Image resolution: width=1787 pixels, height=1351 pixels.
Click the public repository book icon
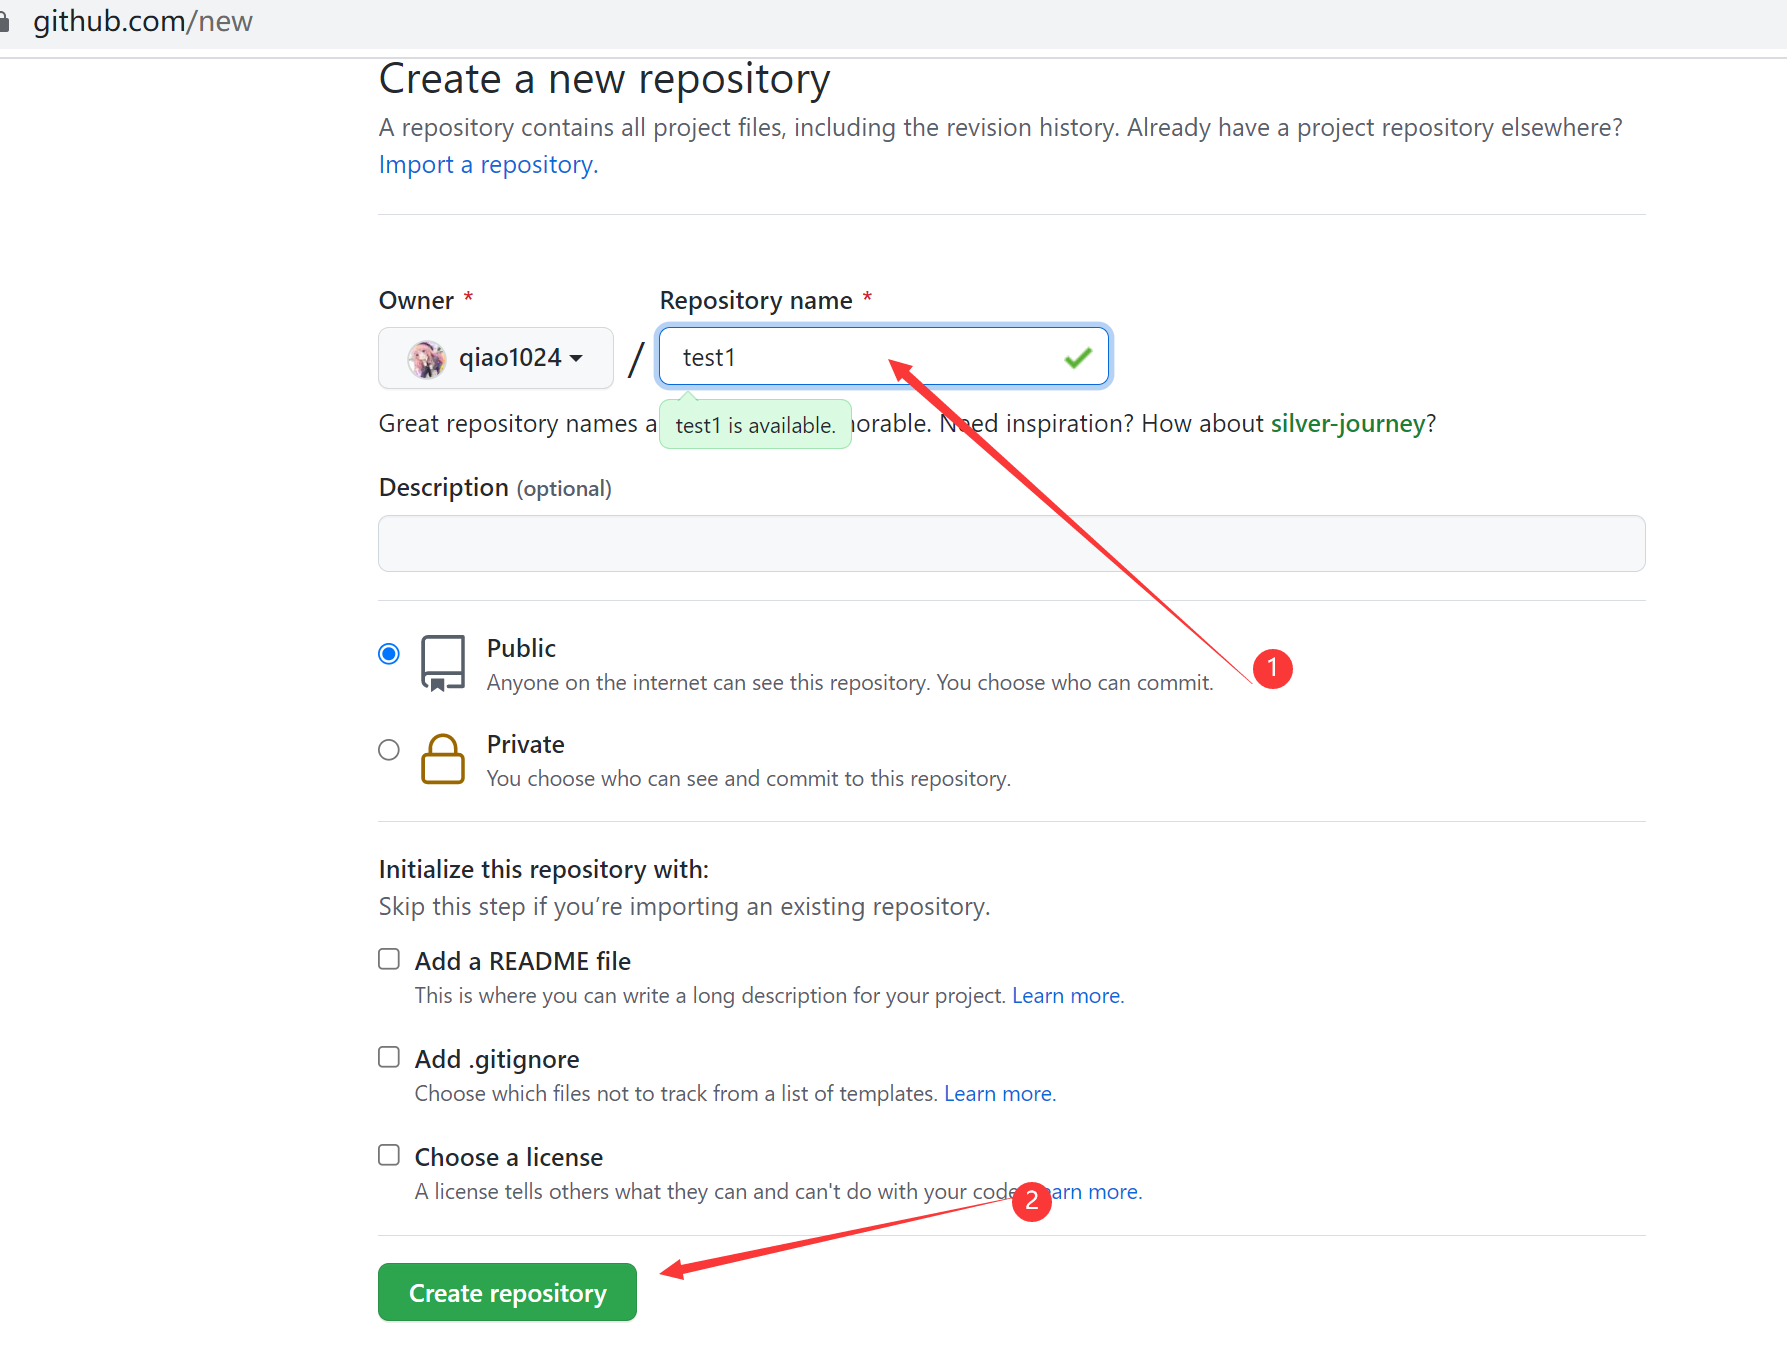click(443, 663)
